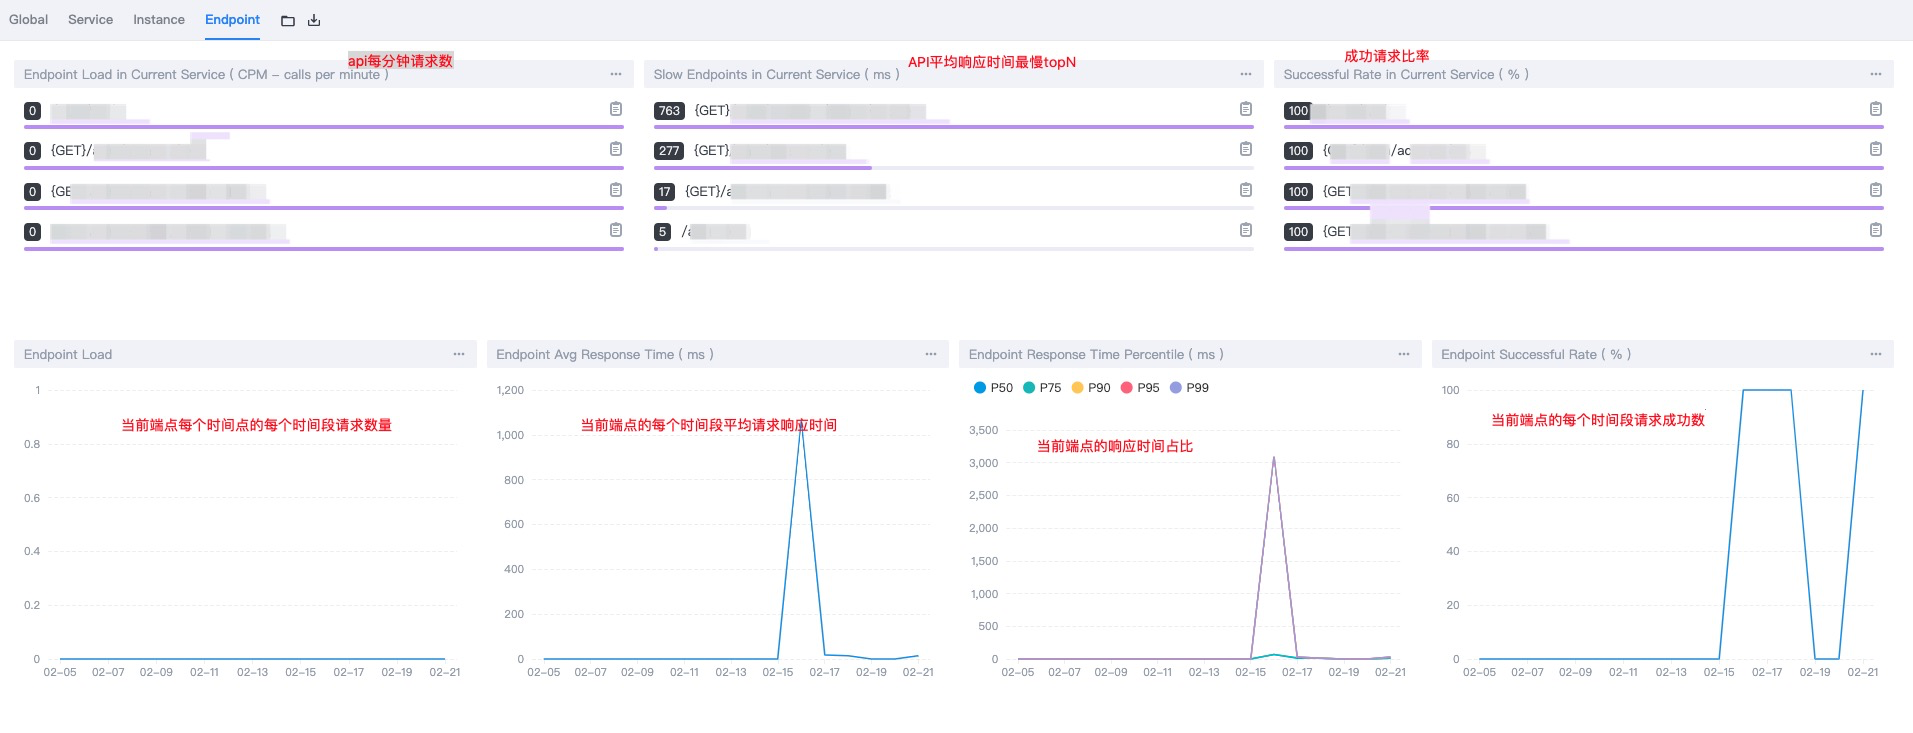Copy third endpoint name in Endpoint Load list
This screenshot has height=733, width=1913.
click(616, 190)
